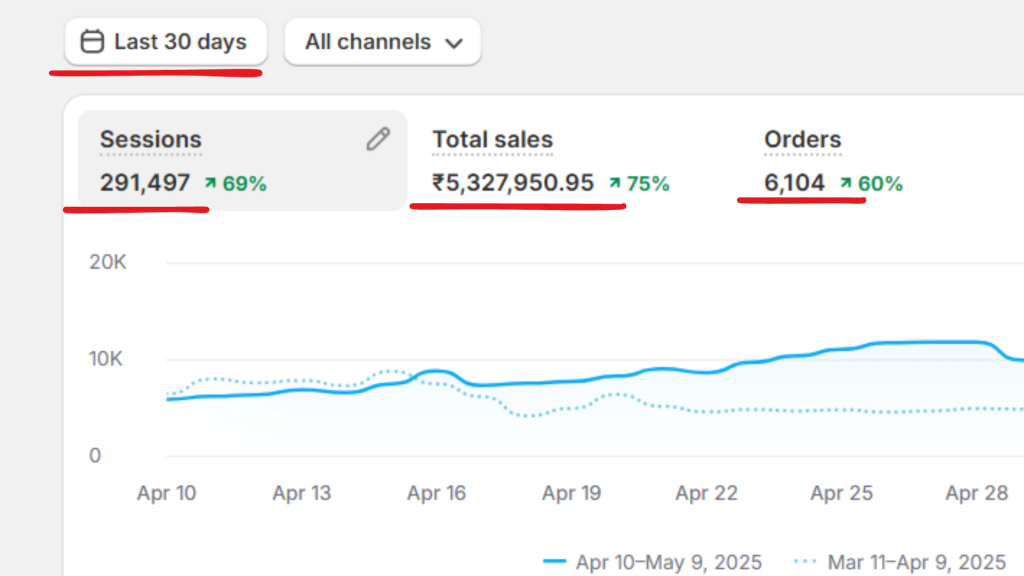The height and width of the screenshot is (576, 1024).
Task: Expand the All channels dropdown
Action: tap(383, 42)
